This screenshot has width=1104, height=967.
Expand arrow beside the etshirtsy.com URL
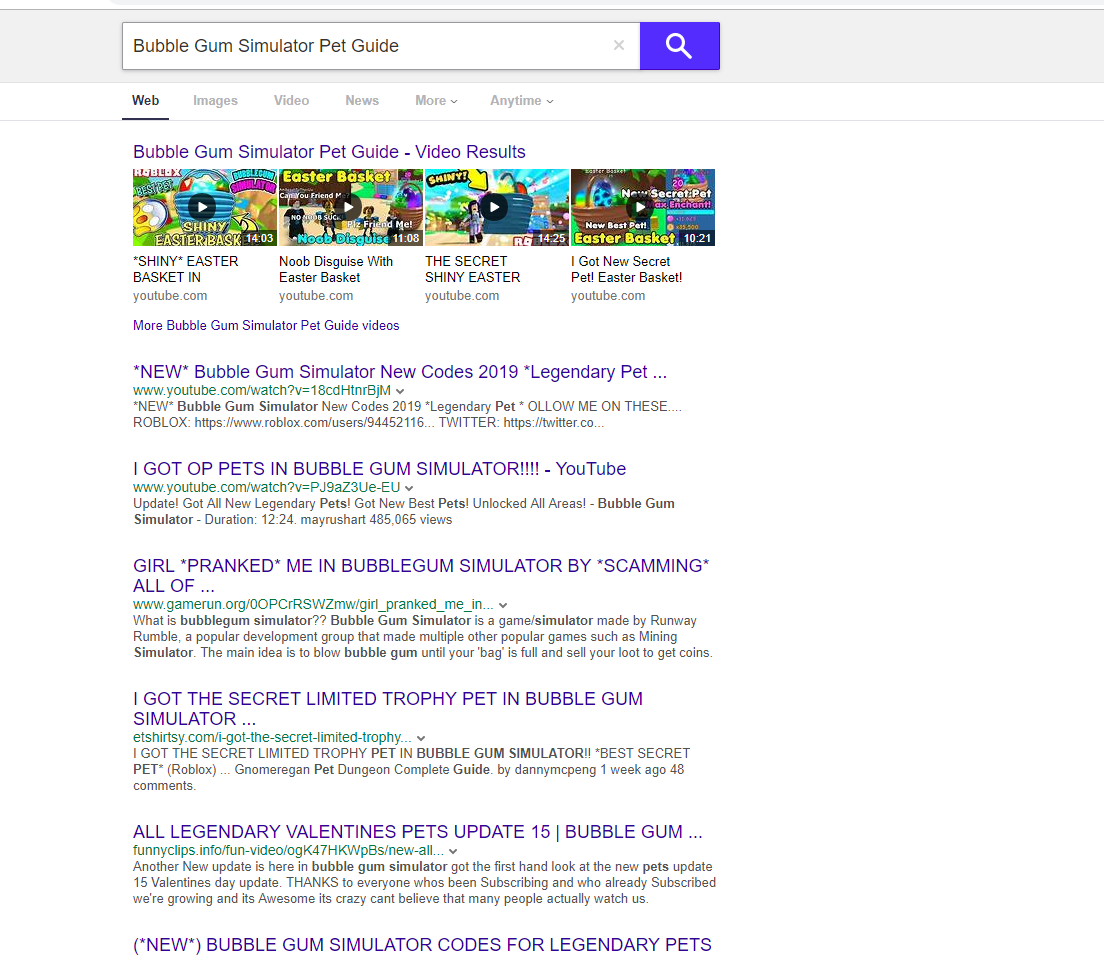[x=421, y=738]
